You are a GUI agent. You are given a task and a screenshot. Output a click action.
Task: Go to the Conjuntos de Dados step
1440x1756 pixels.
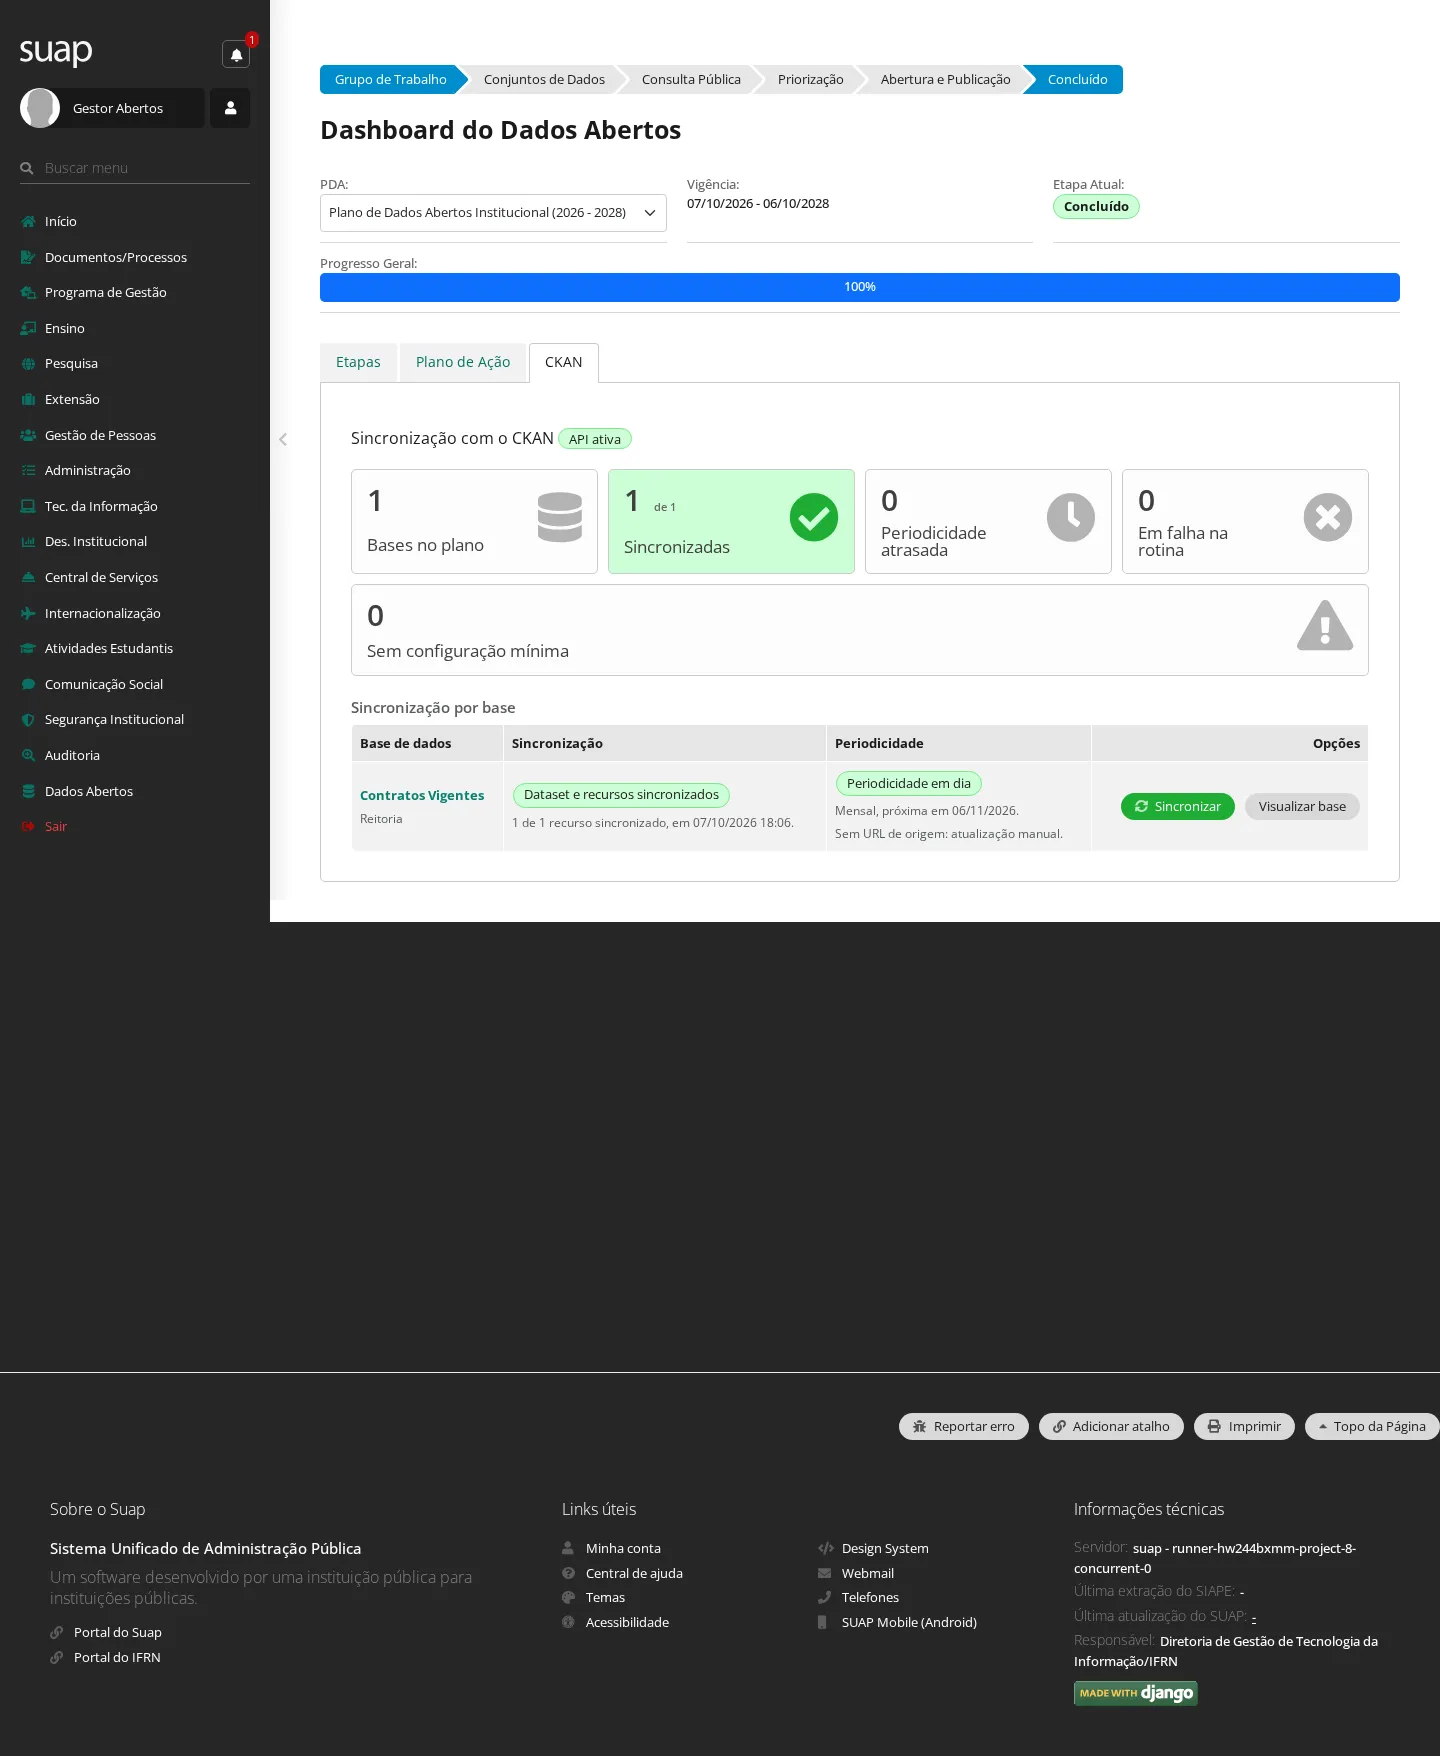tap(544, 79)
